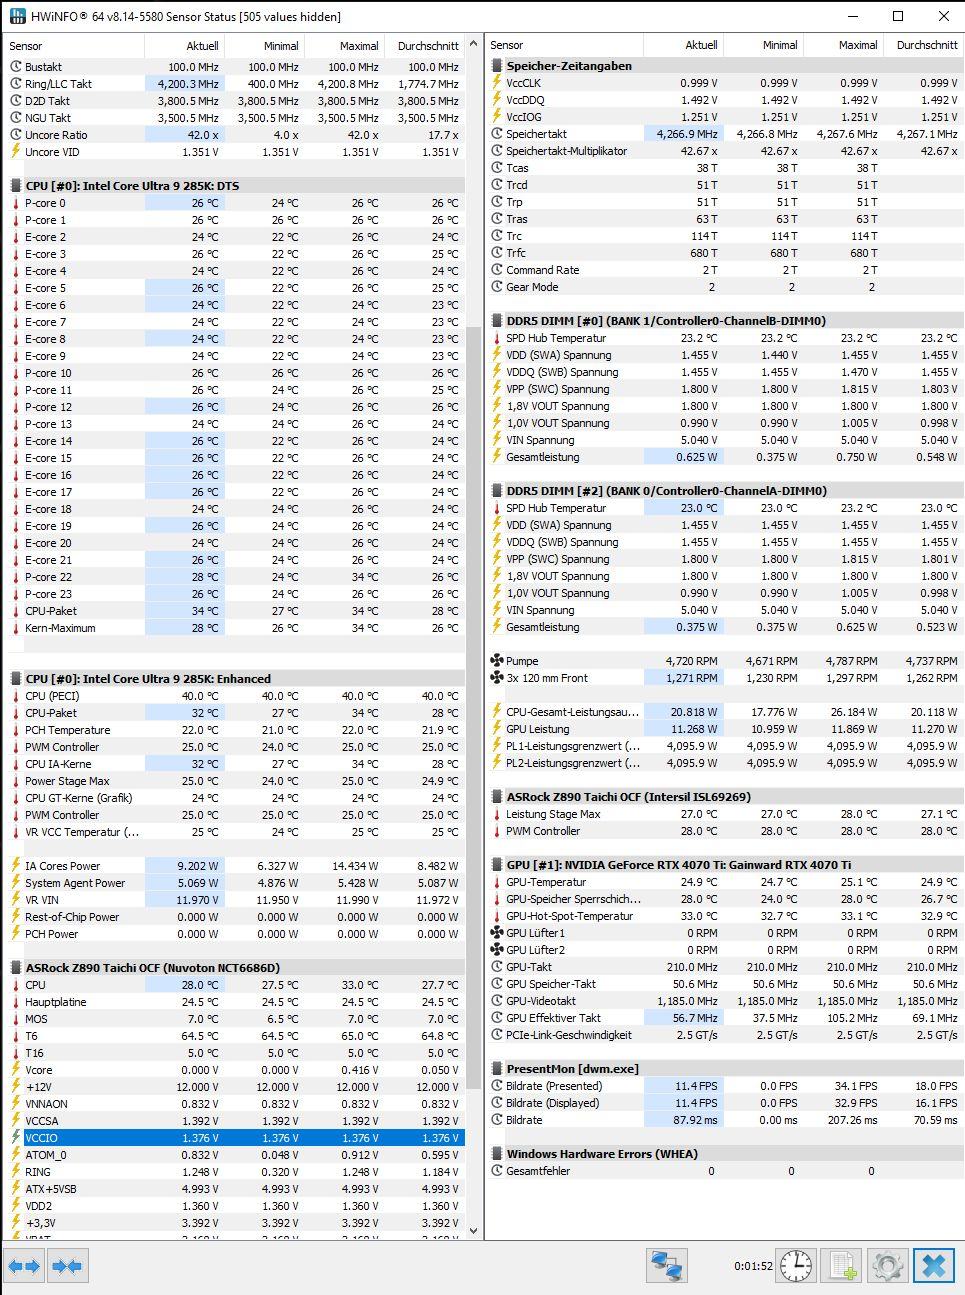Screen dimensions: 965x1295
Task: Click the Sensor column header above Bustakt
Action: (75, 46)
